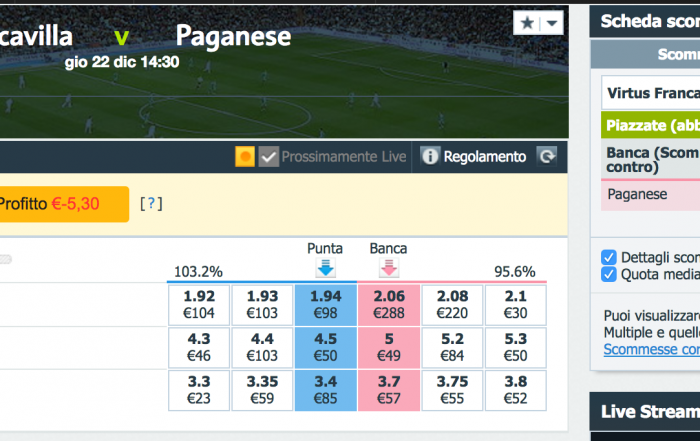Open the [?] profit help link
Screen dimensions: 700x441
tap(151, 204)
